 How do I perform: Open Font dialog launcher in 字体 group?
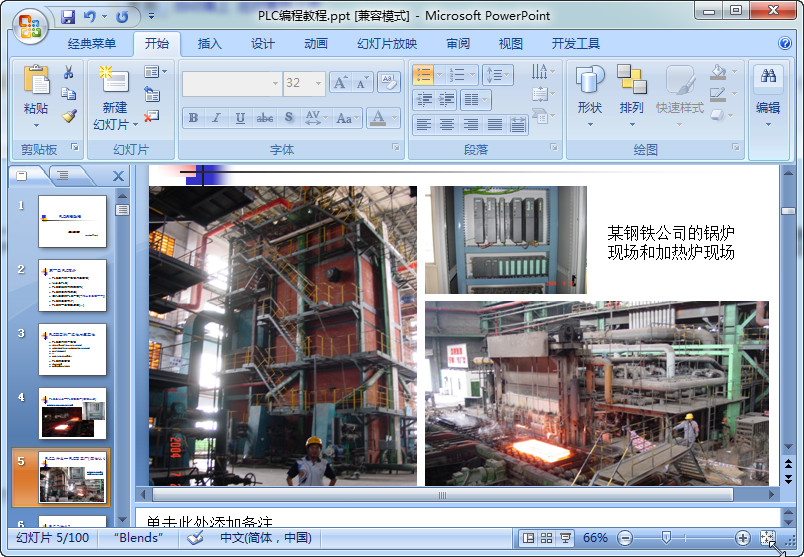(396, 148)
